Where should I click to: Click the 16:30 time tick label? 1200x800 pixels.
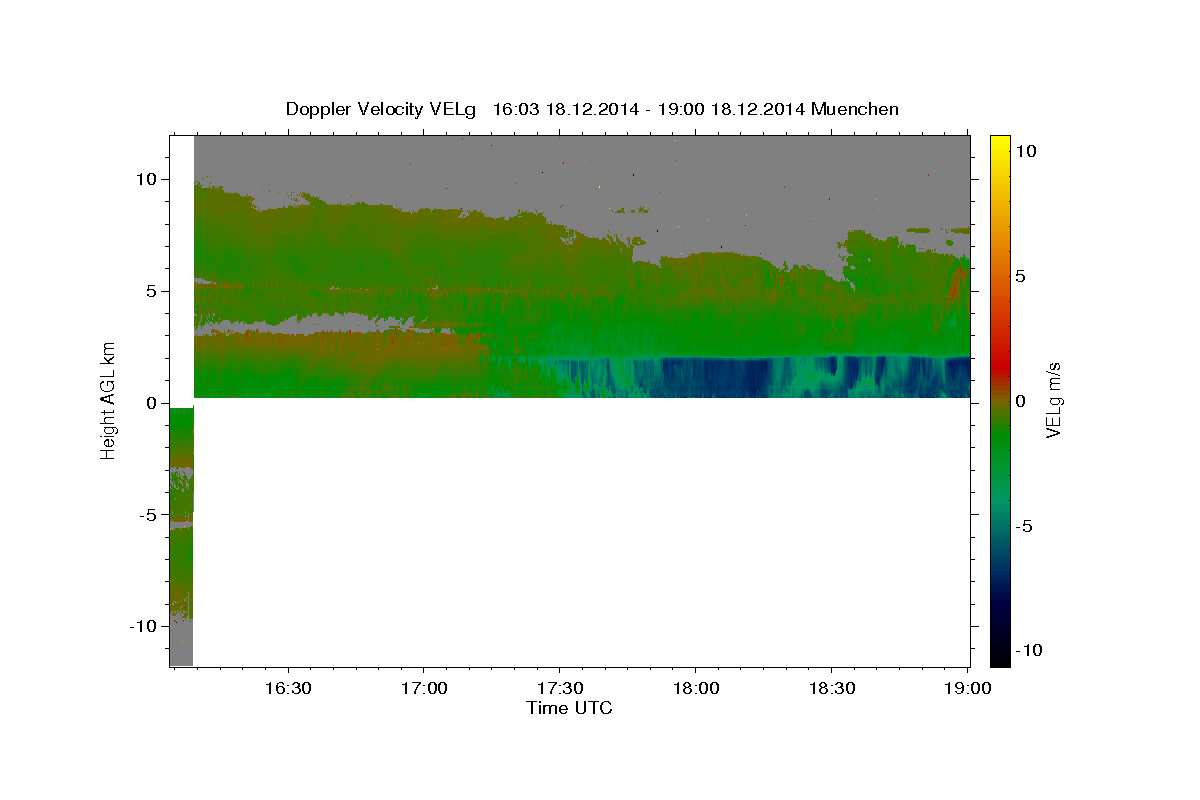click(288, 689)
